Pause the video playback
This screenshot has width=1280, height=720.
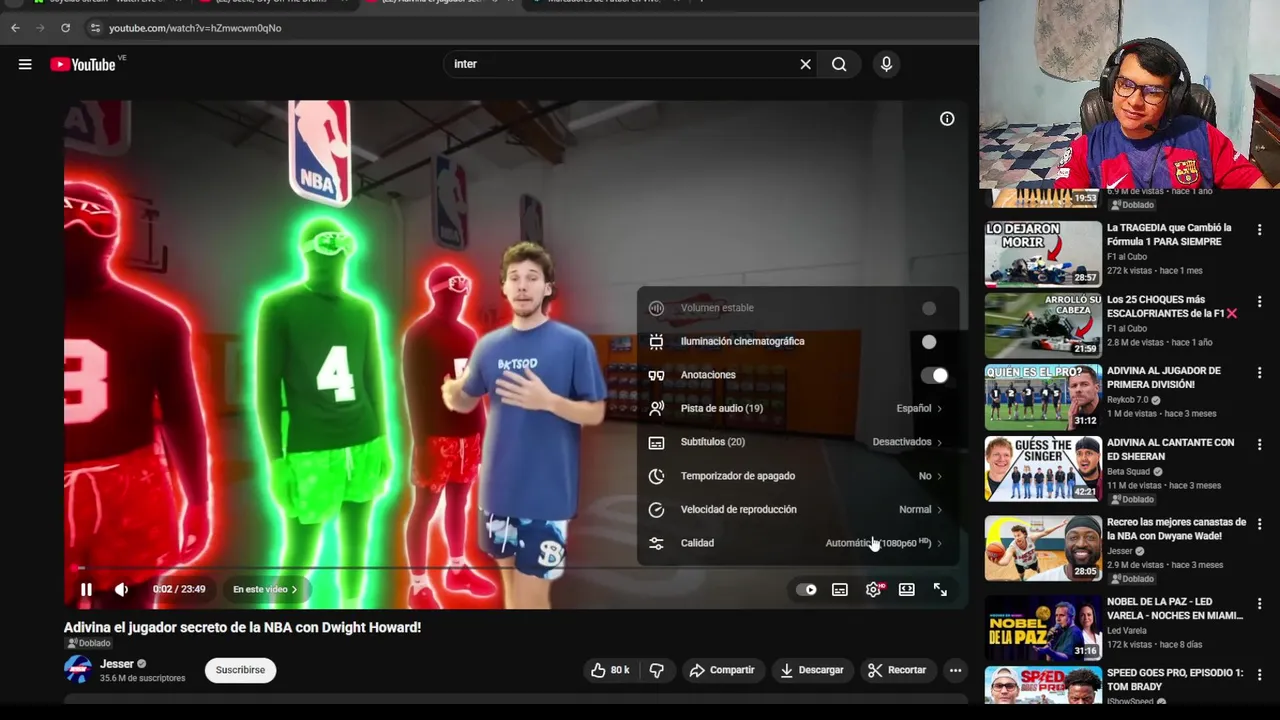[86, 589]
